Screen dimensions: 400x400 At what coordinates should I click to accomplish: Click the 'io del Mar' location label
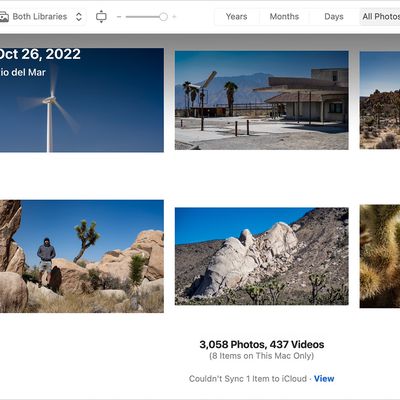coord(23,72)
